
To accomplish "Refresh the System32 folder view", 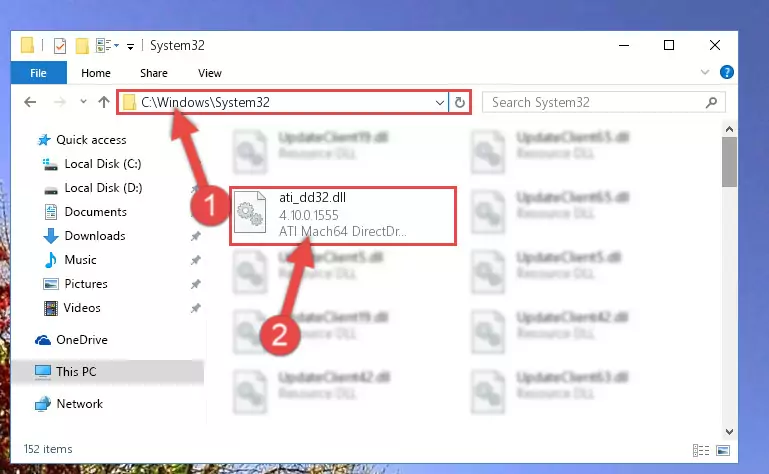I will [460, 103].
